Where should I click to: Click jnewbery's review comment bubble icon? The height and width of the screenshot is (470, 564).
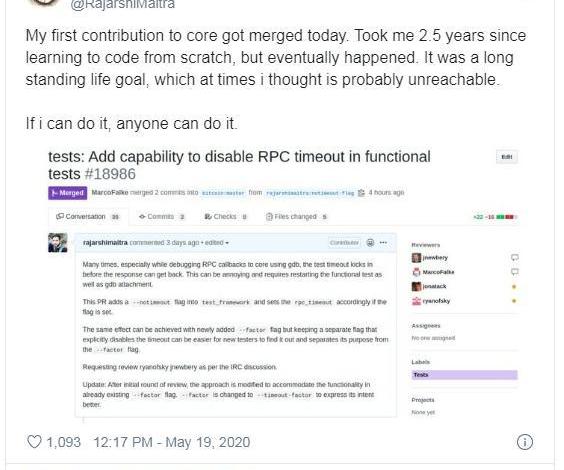pos(515,257)
